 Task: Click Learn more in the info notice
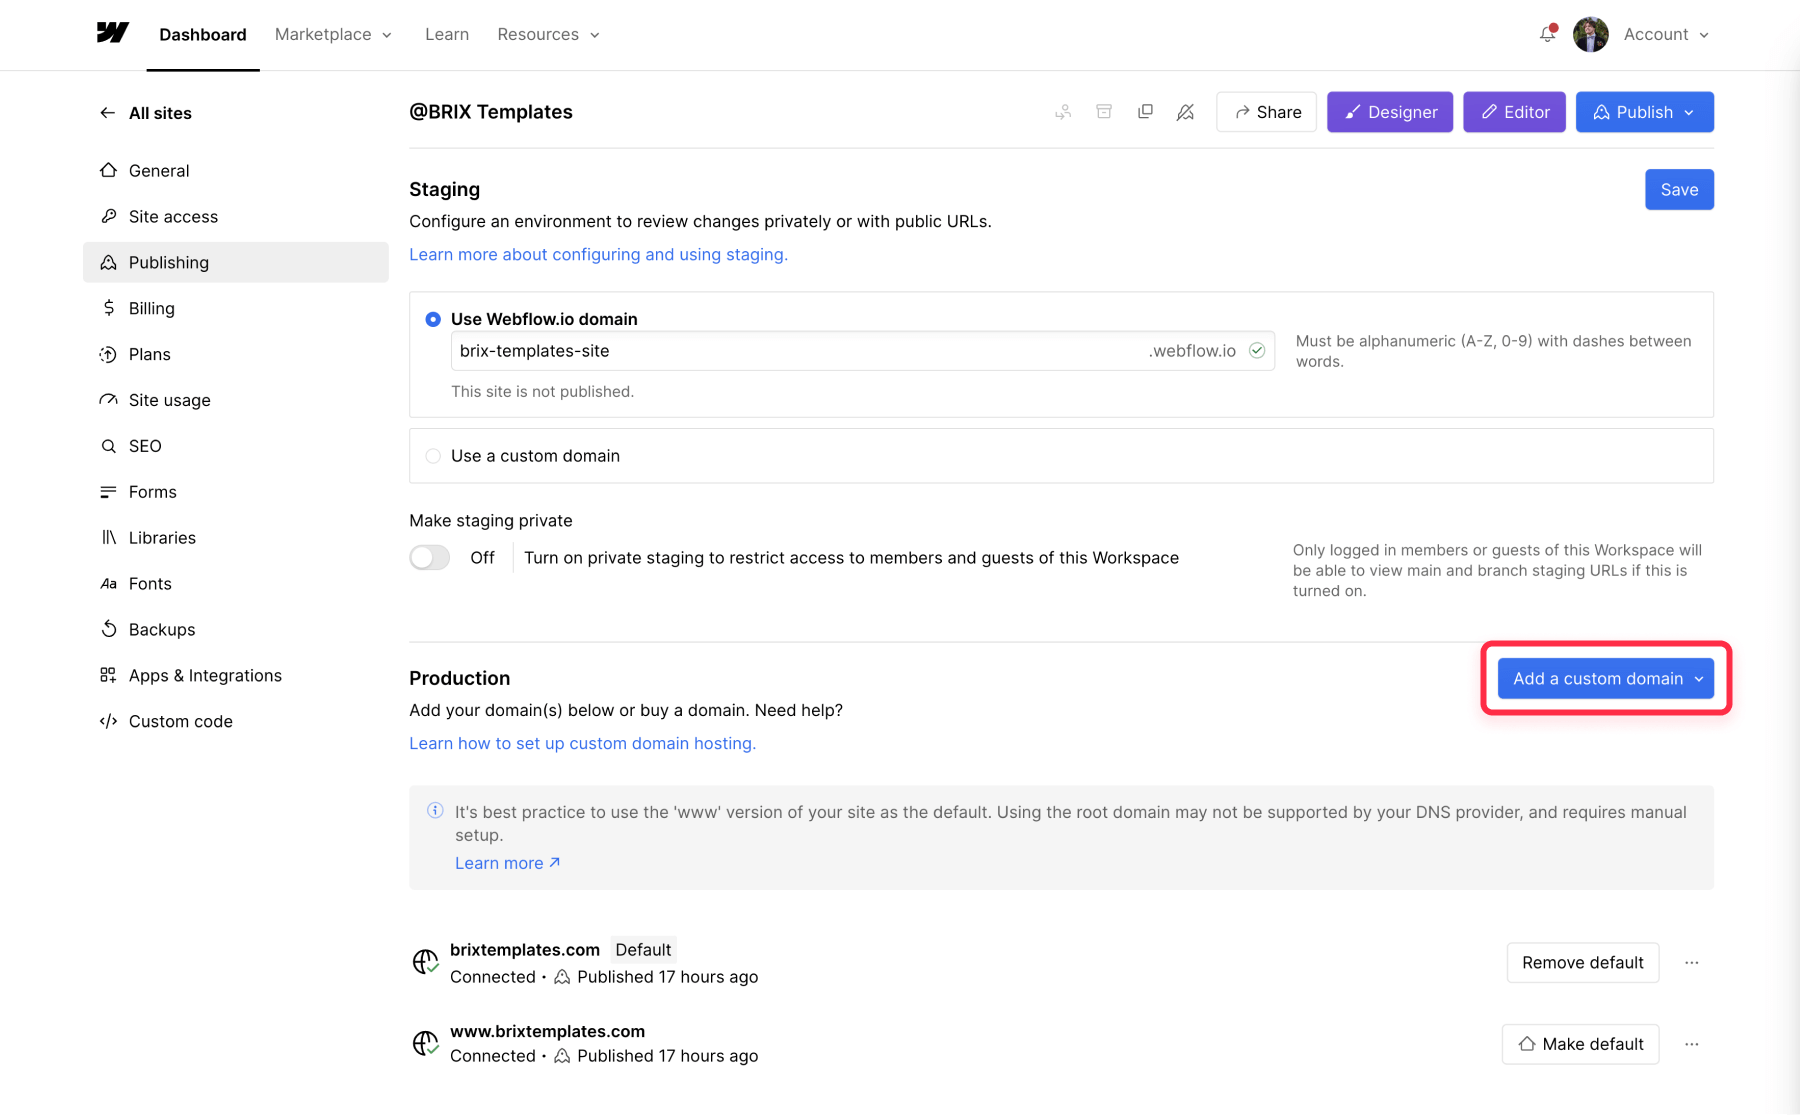click(507, 864)
